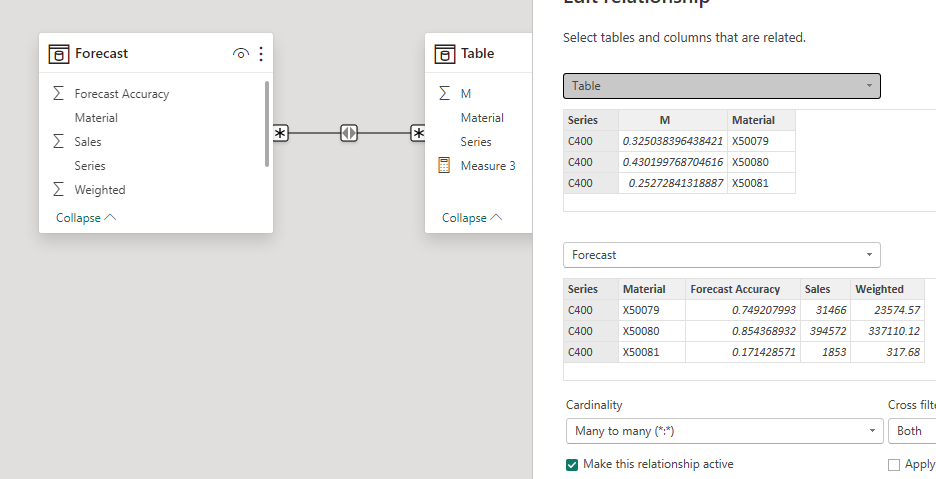Click Weighted value 317.68
The width and height of the screenshot is (936, 479).
[887, 352]
